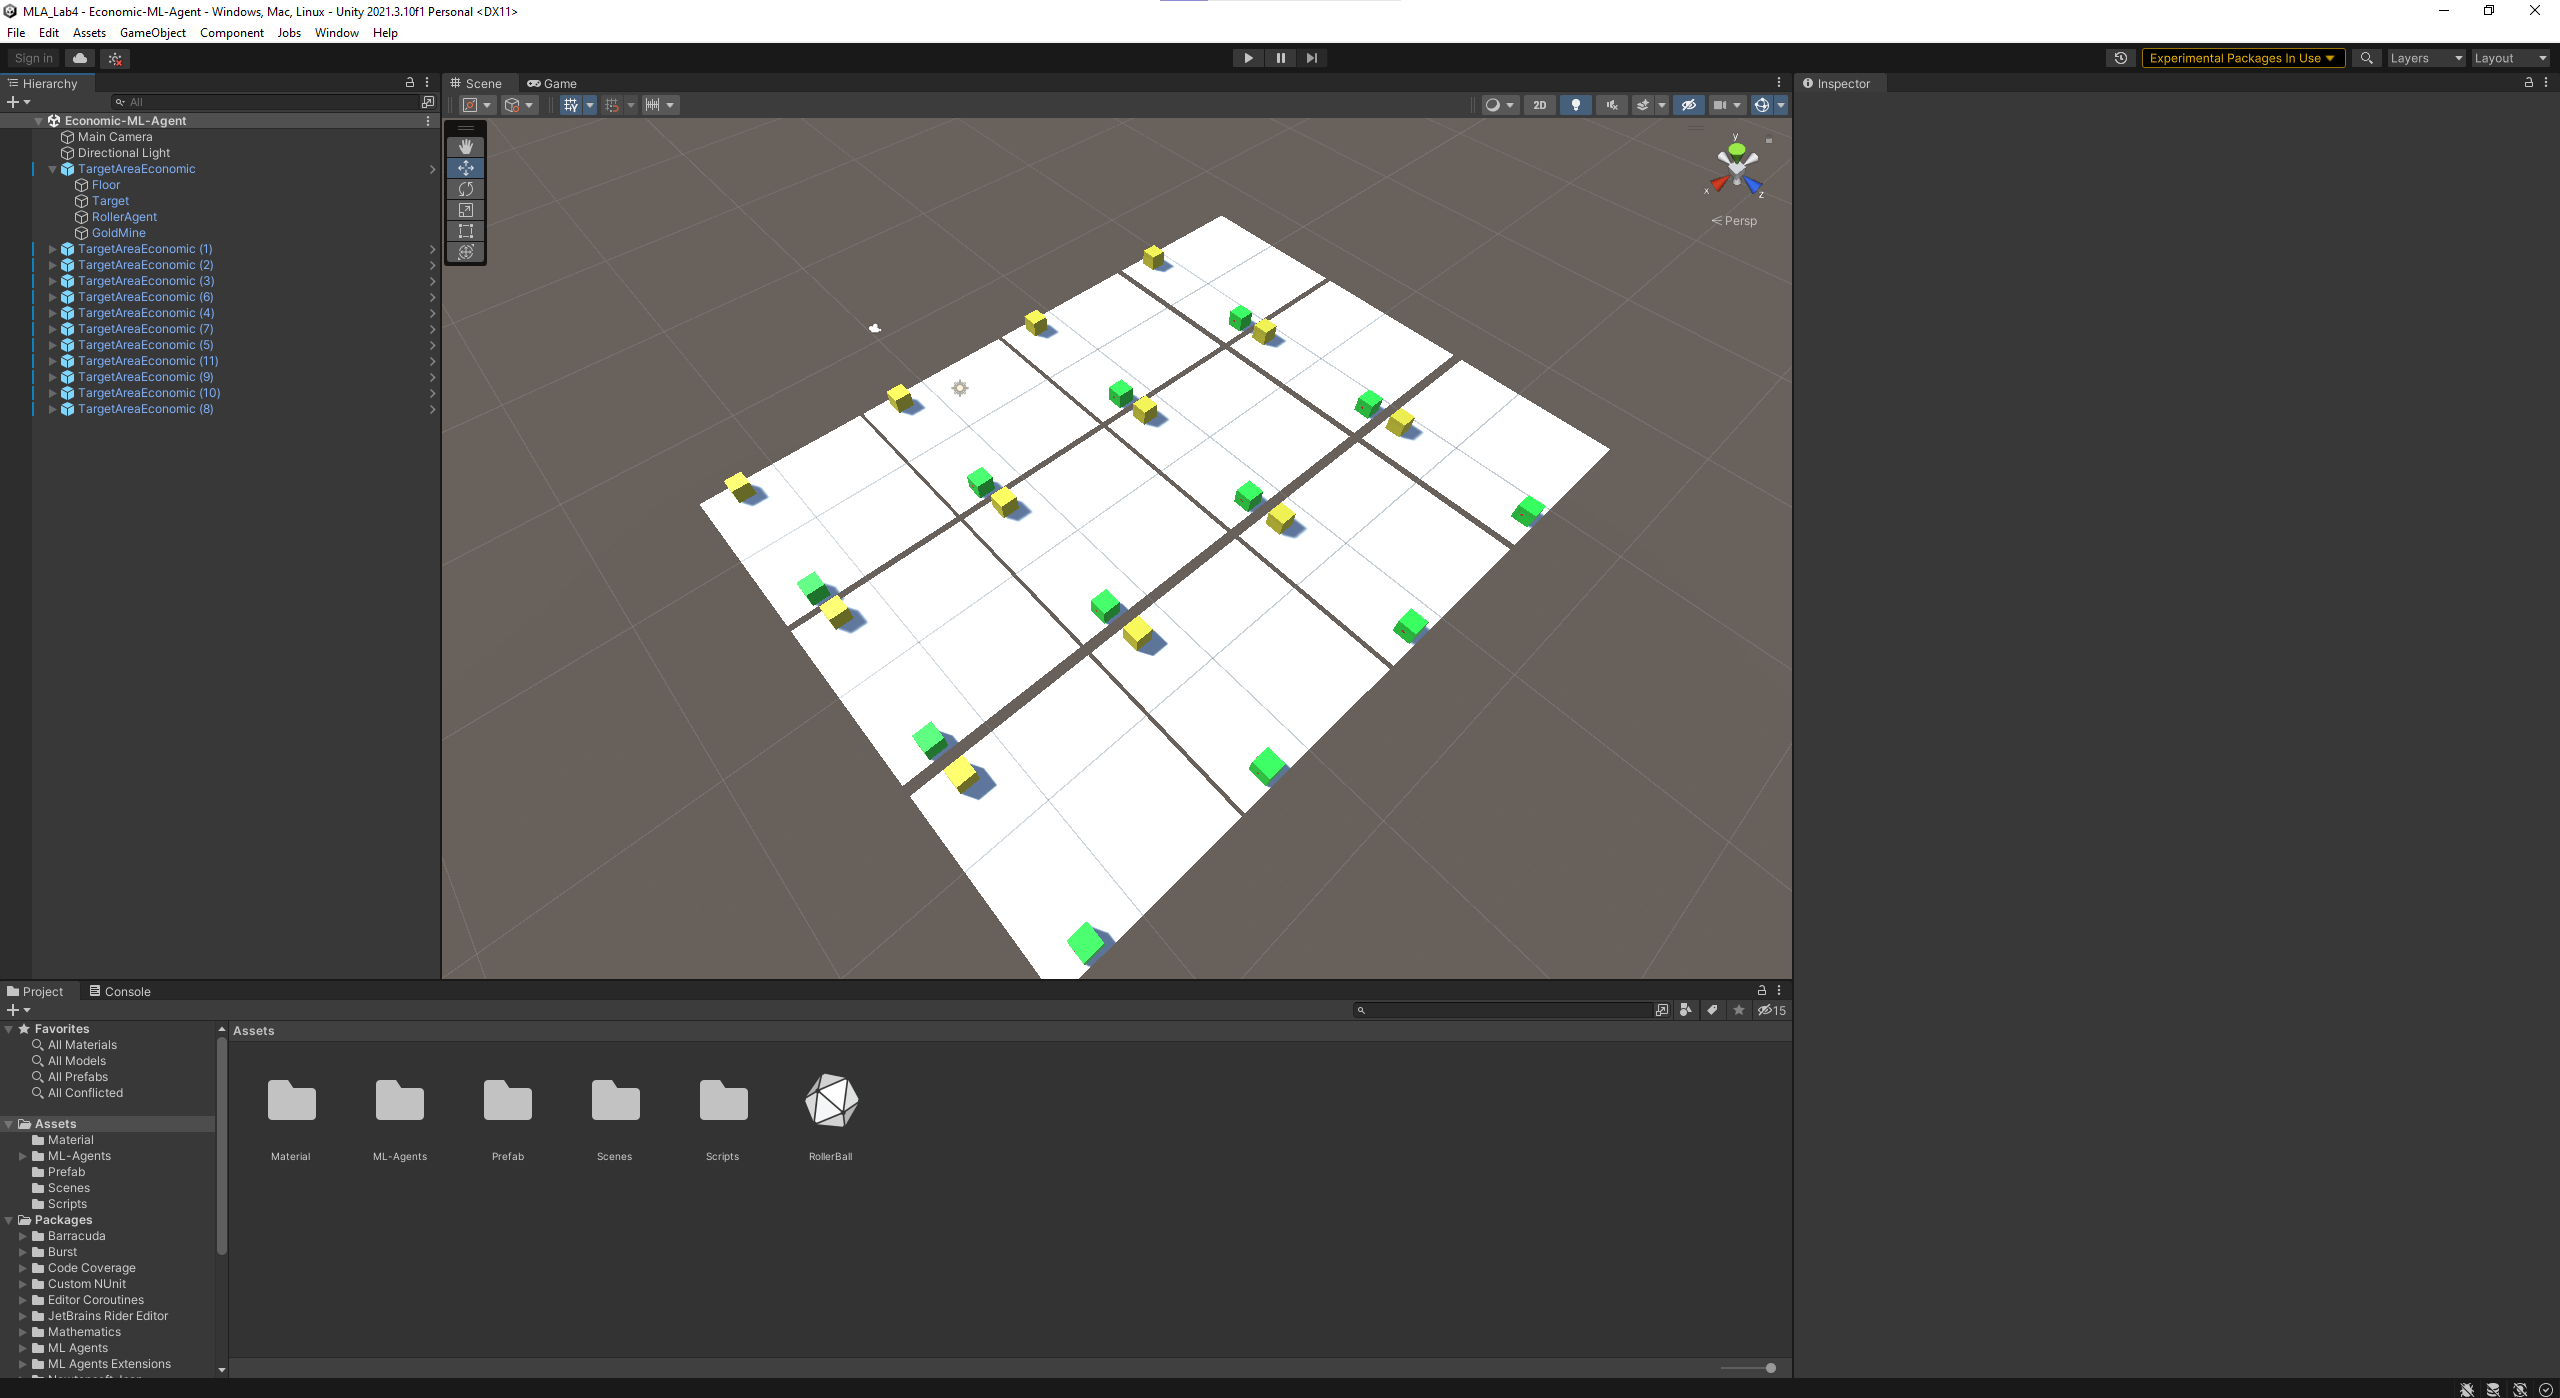
Task: Expand TargetAreaEconomic (1) in the Hierarchy
Action: (x=52, y=249)
